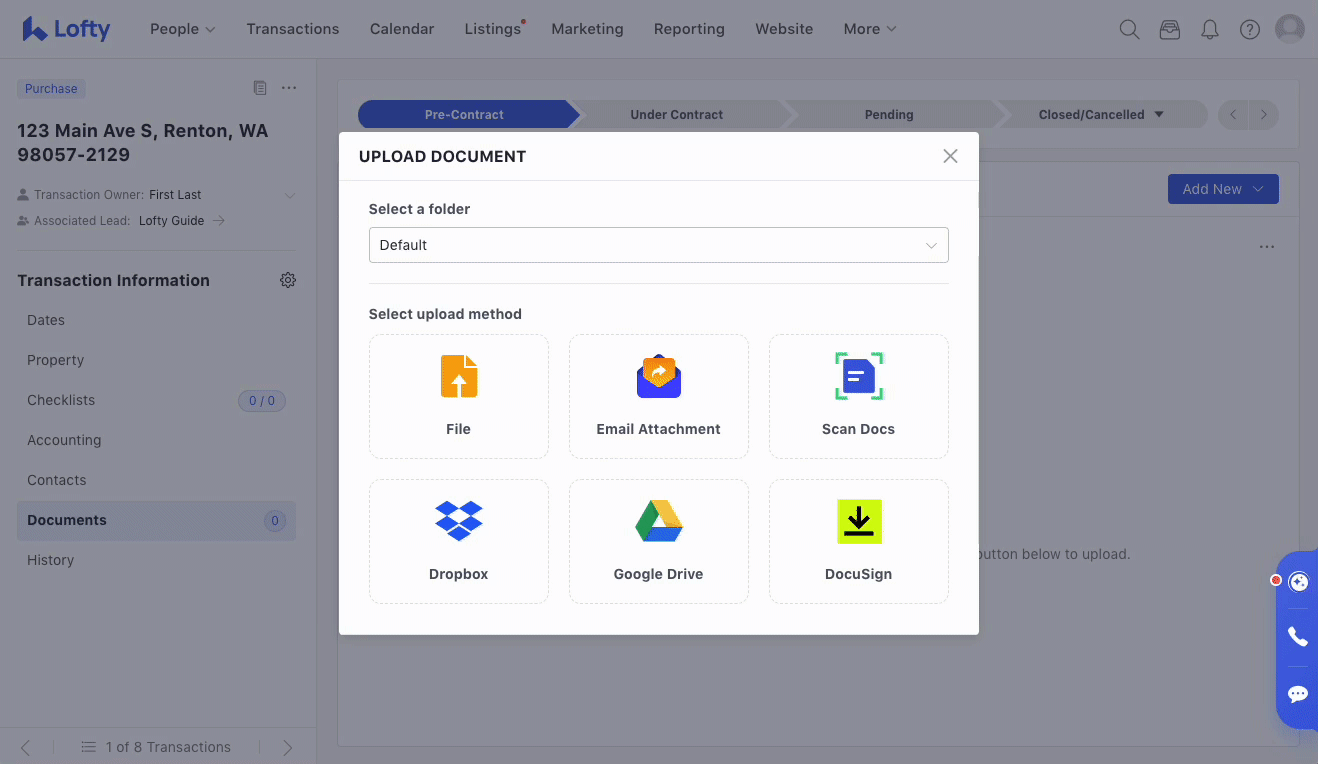Upload from Dropbox

click(x=459, y=541)
